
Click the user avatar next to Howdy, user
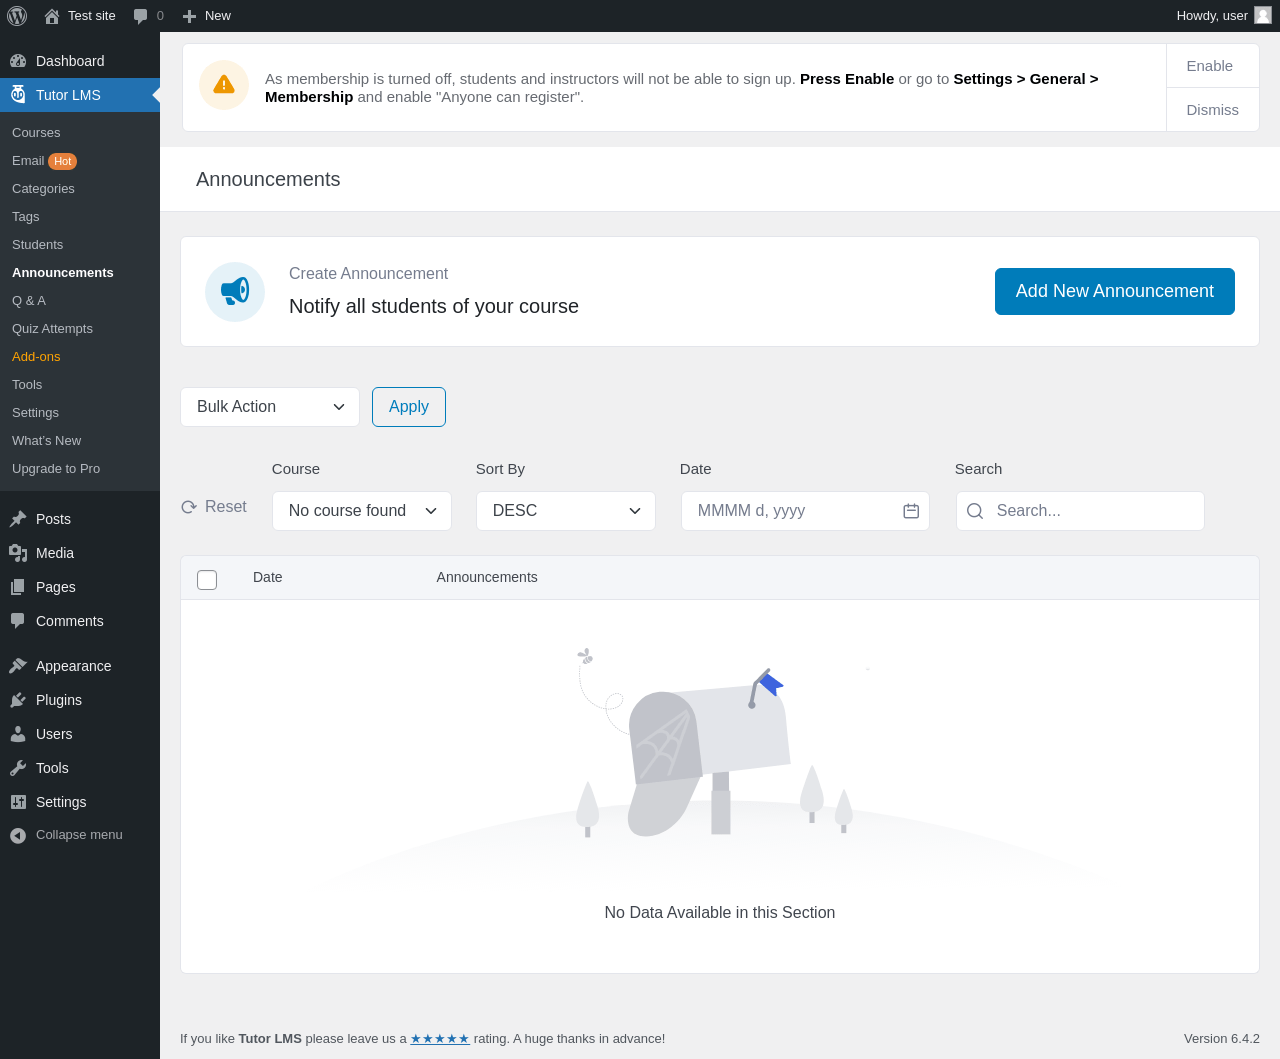coord(1263,15)
